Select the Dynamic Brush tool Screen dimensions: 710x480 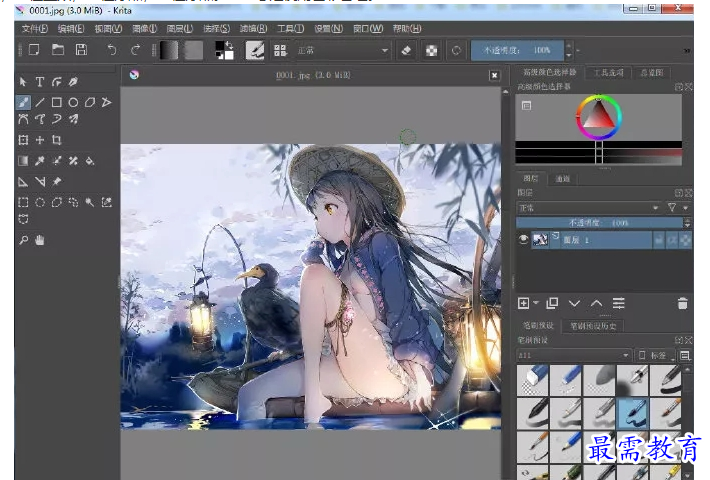click(57, 119)
